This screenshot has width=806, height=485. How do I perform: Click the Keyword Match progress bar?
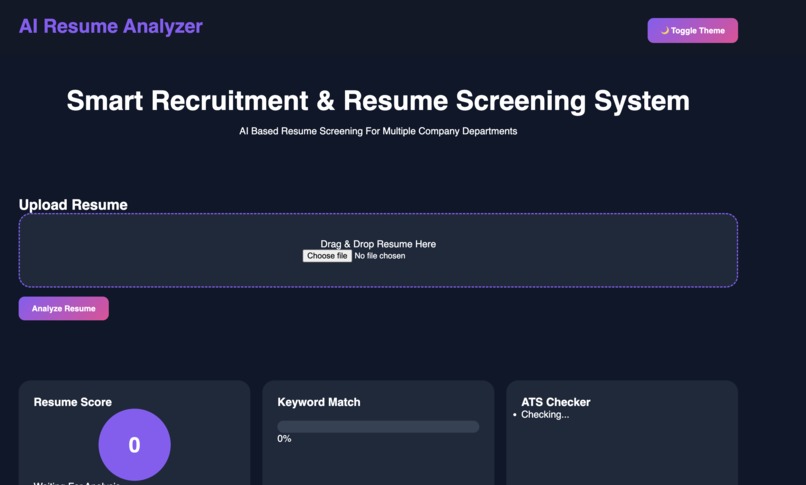378,426
